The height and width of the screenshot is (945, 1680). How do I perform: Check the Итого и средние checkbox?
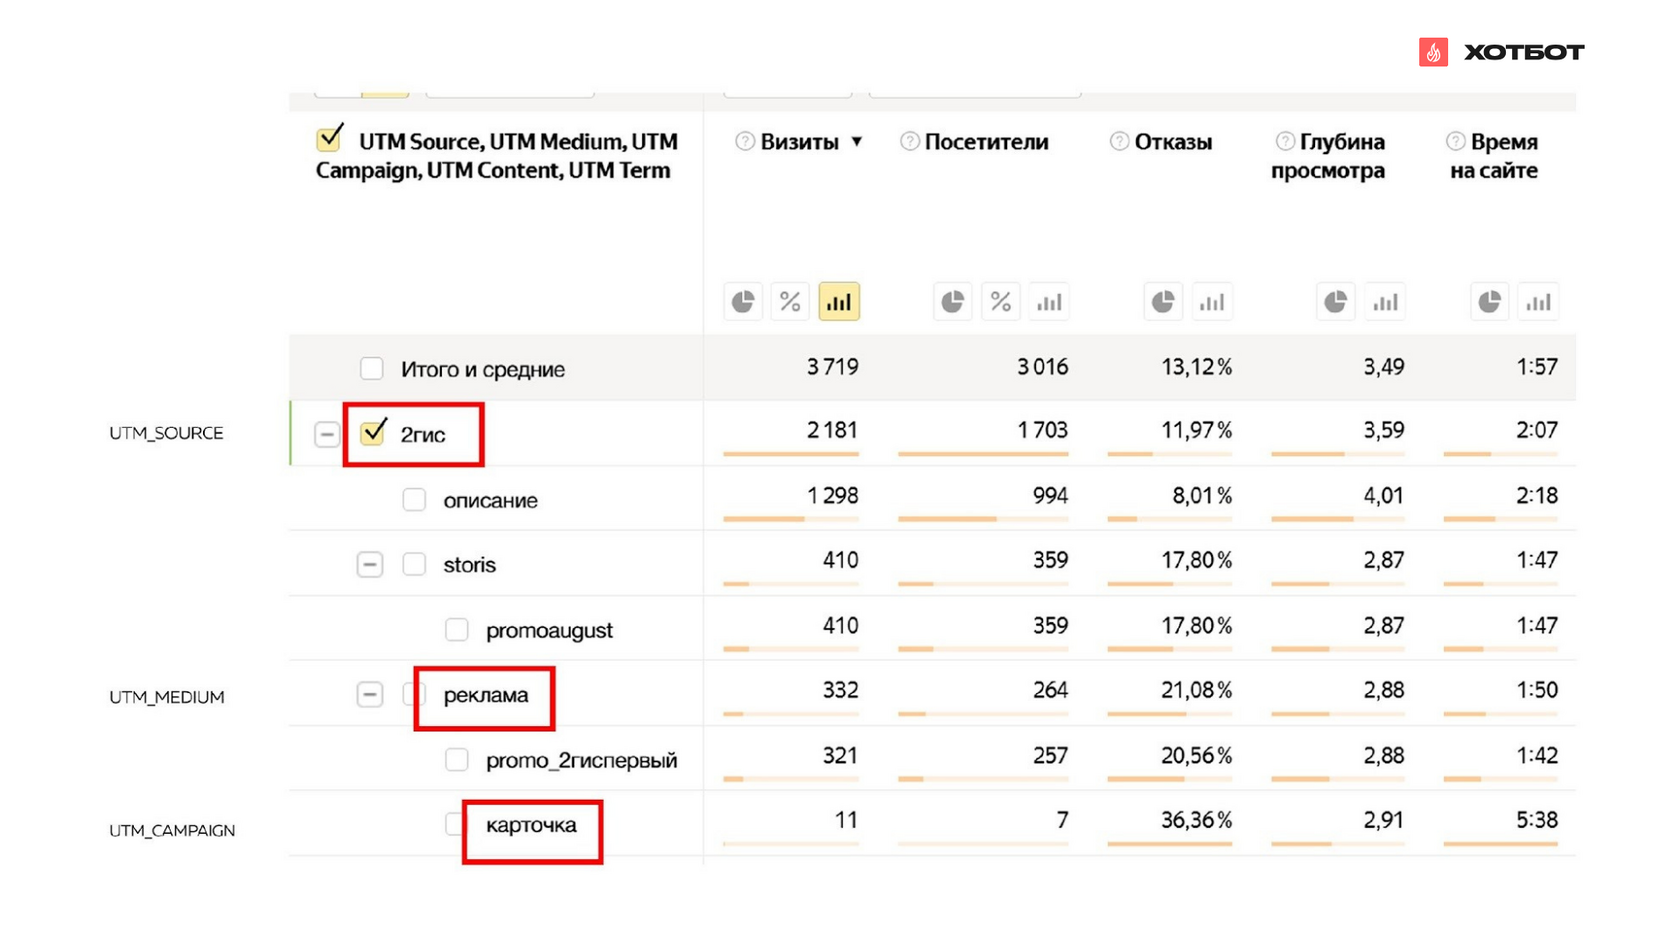372,369
